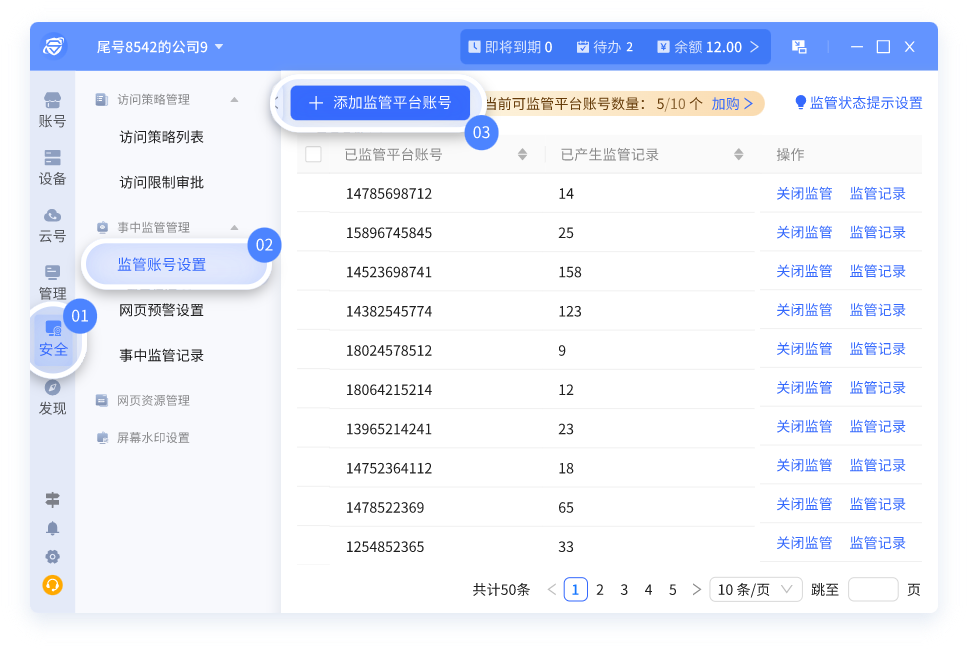Open the 10 条/页 page size dropdown
Screen dimensions: 968x651
tap(755, 590)
